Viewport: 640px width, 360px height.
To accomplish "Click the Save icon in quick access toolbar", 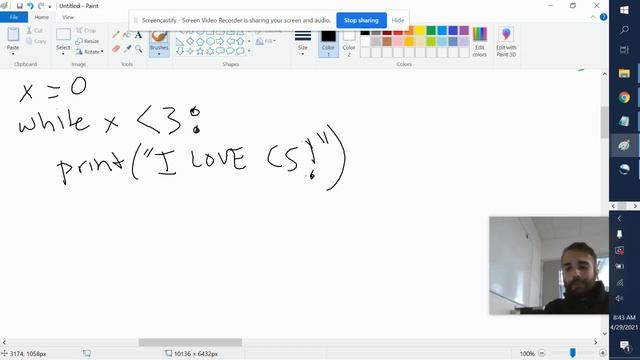I will click(19, 6).
